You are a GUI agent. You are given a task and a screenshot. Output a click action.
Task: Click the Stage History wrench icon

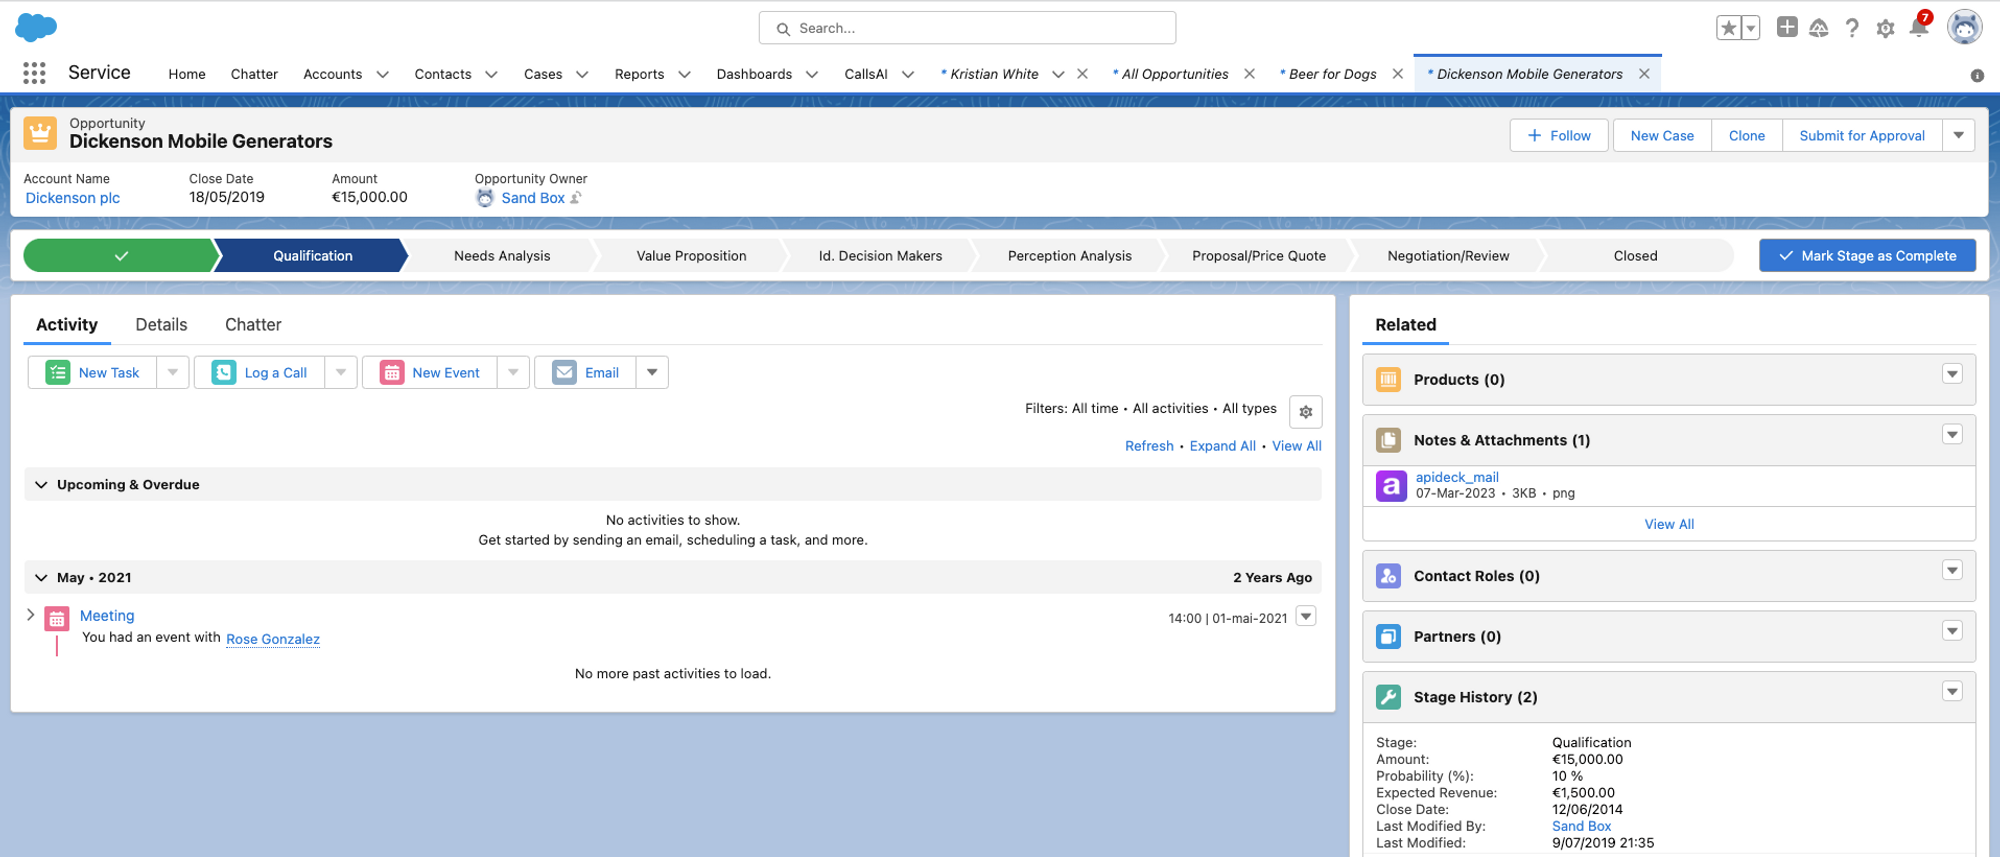[1388, 697]
